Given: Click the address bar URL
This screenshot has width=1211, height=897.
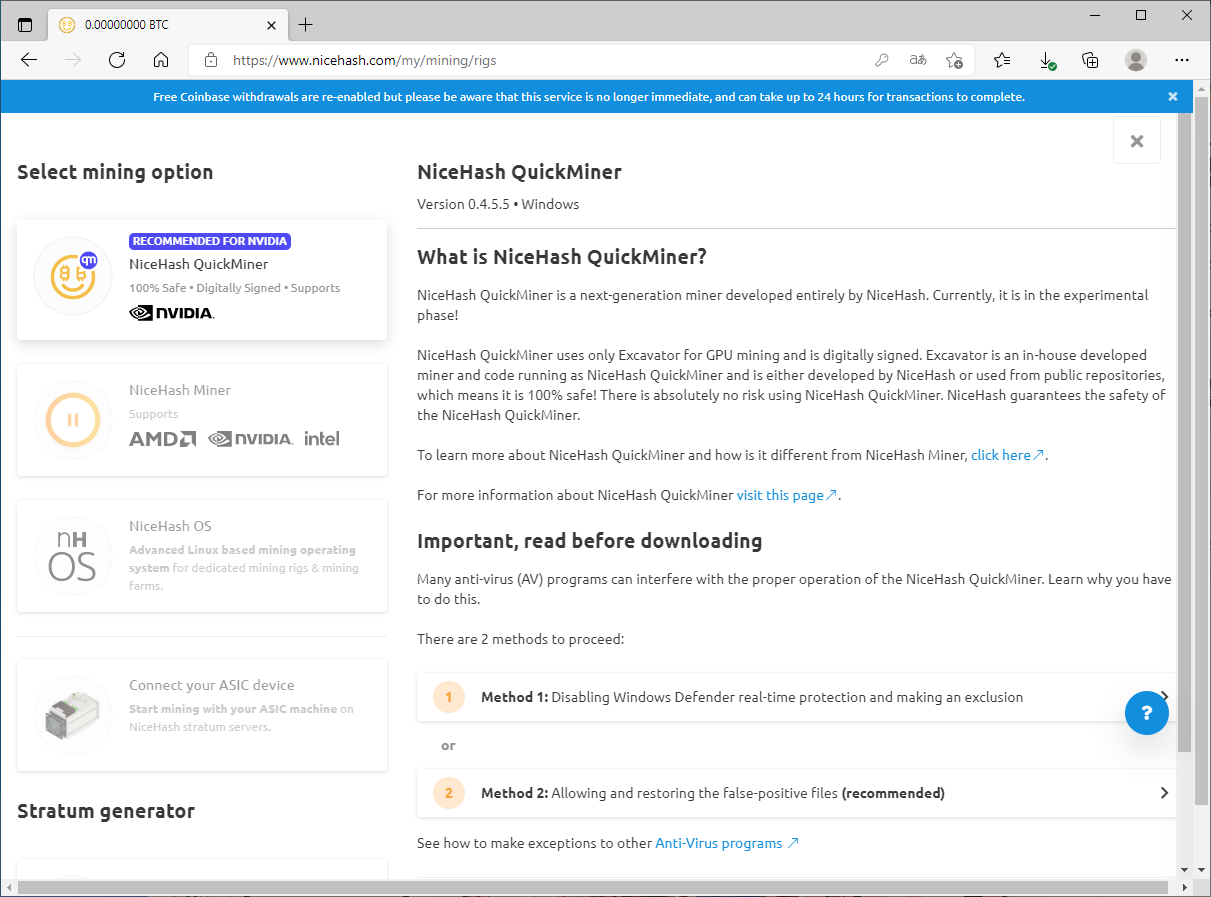Looking at the screenshot, I should coord(365,60).
